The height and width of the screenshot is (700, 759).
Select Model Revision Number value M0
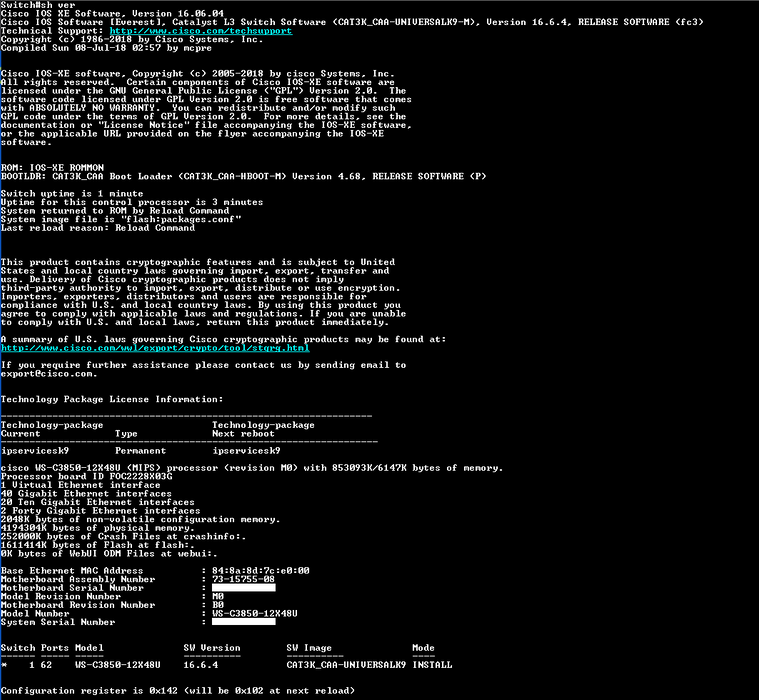(218, 596)
